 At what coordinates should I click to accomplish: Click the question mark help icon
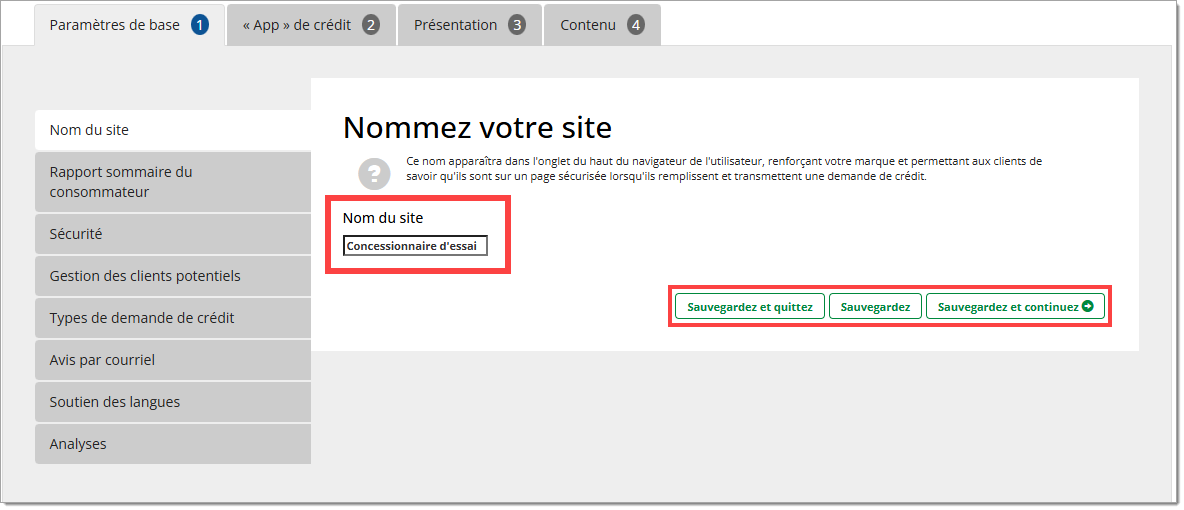(375, 172)
